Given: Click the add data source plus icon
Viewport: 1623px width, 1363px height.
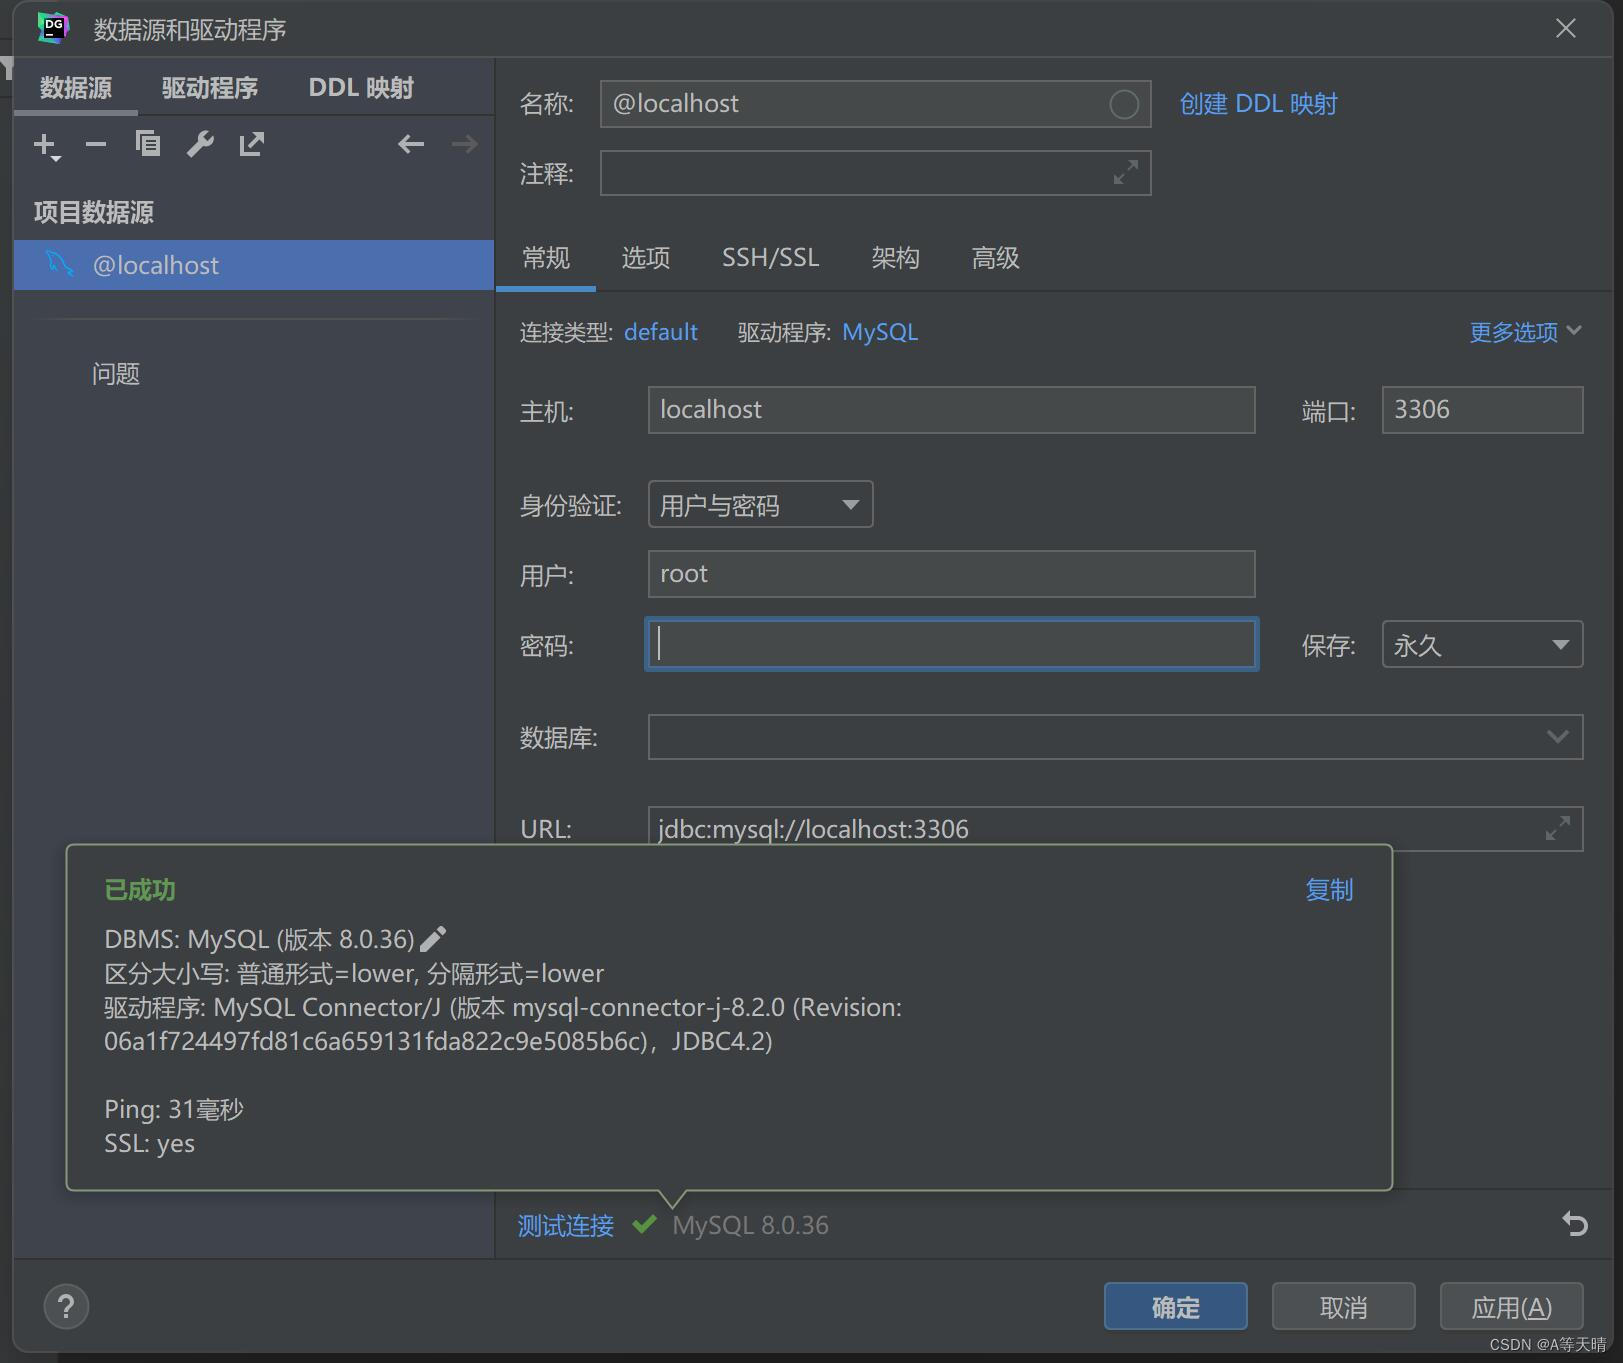Looking at the screenshot, I should point(46,145).
